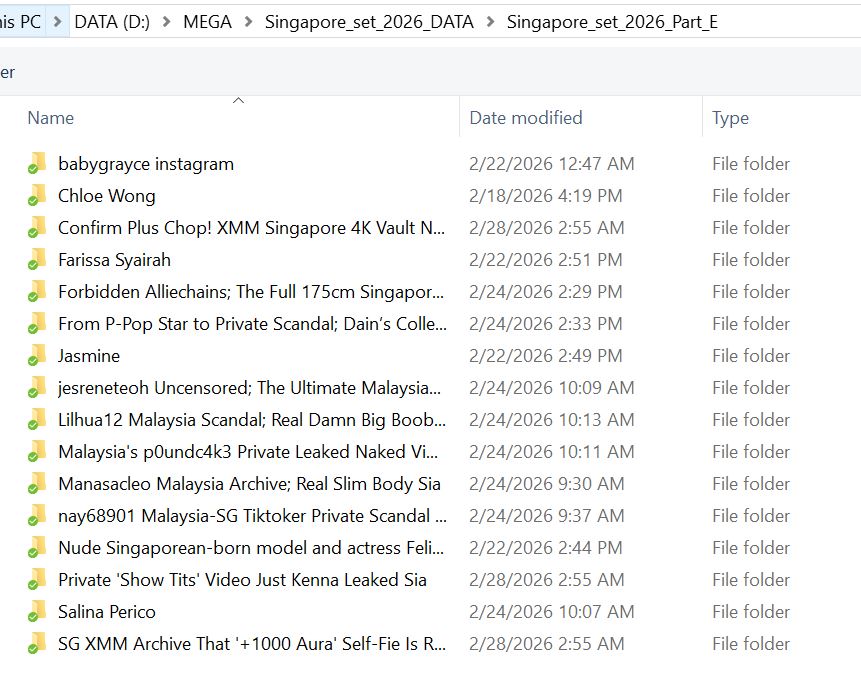Click folder icon beside nay68901 row
The height and width of the screenshot is (682, 861).
pos(37,516)
